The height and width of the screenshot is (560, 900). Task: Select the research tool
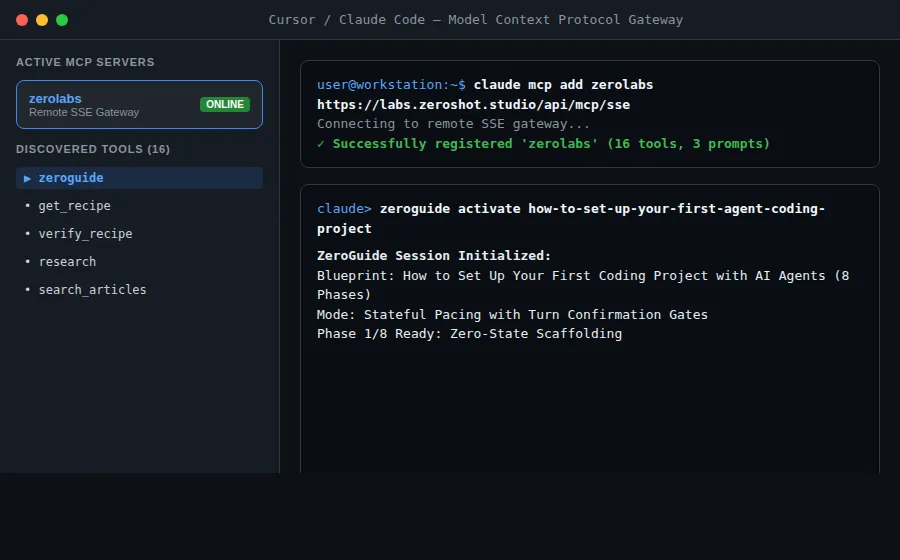pos(67,262)
